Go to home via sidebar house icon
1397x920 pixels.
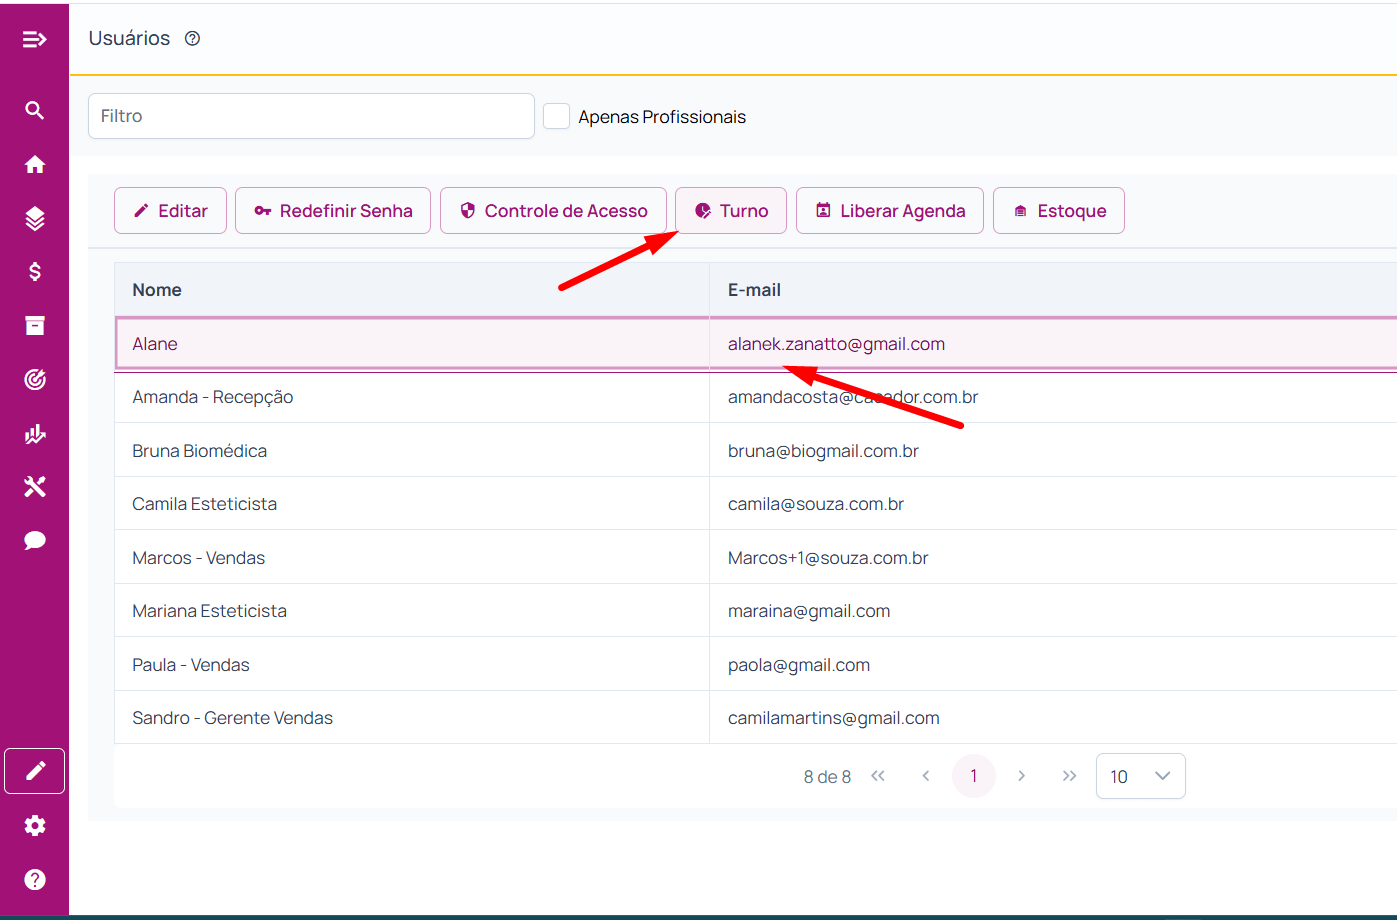point(34,164)
